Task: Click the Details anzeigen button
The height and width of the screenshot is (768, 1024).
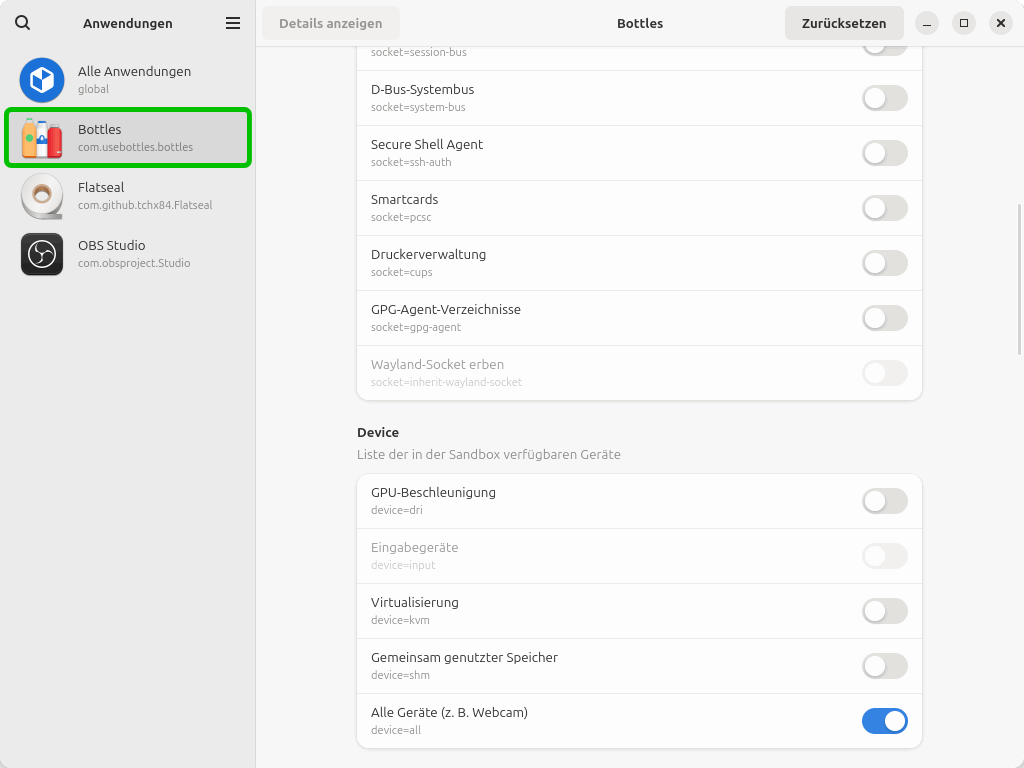Action: click(330, 23)
